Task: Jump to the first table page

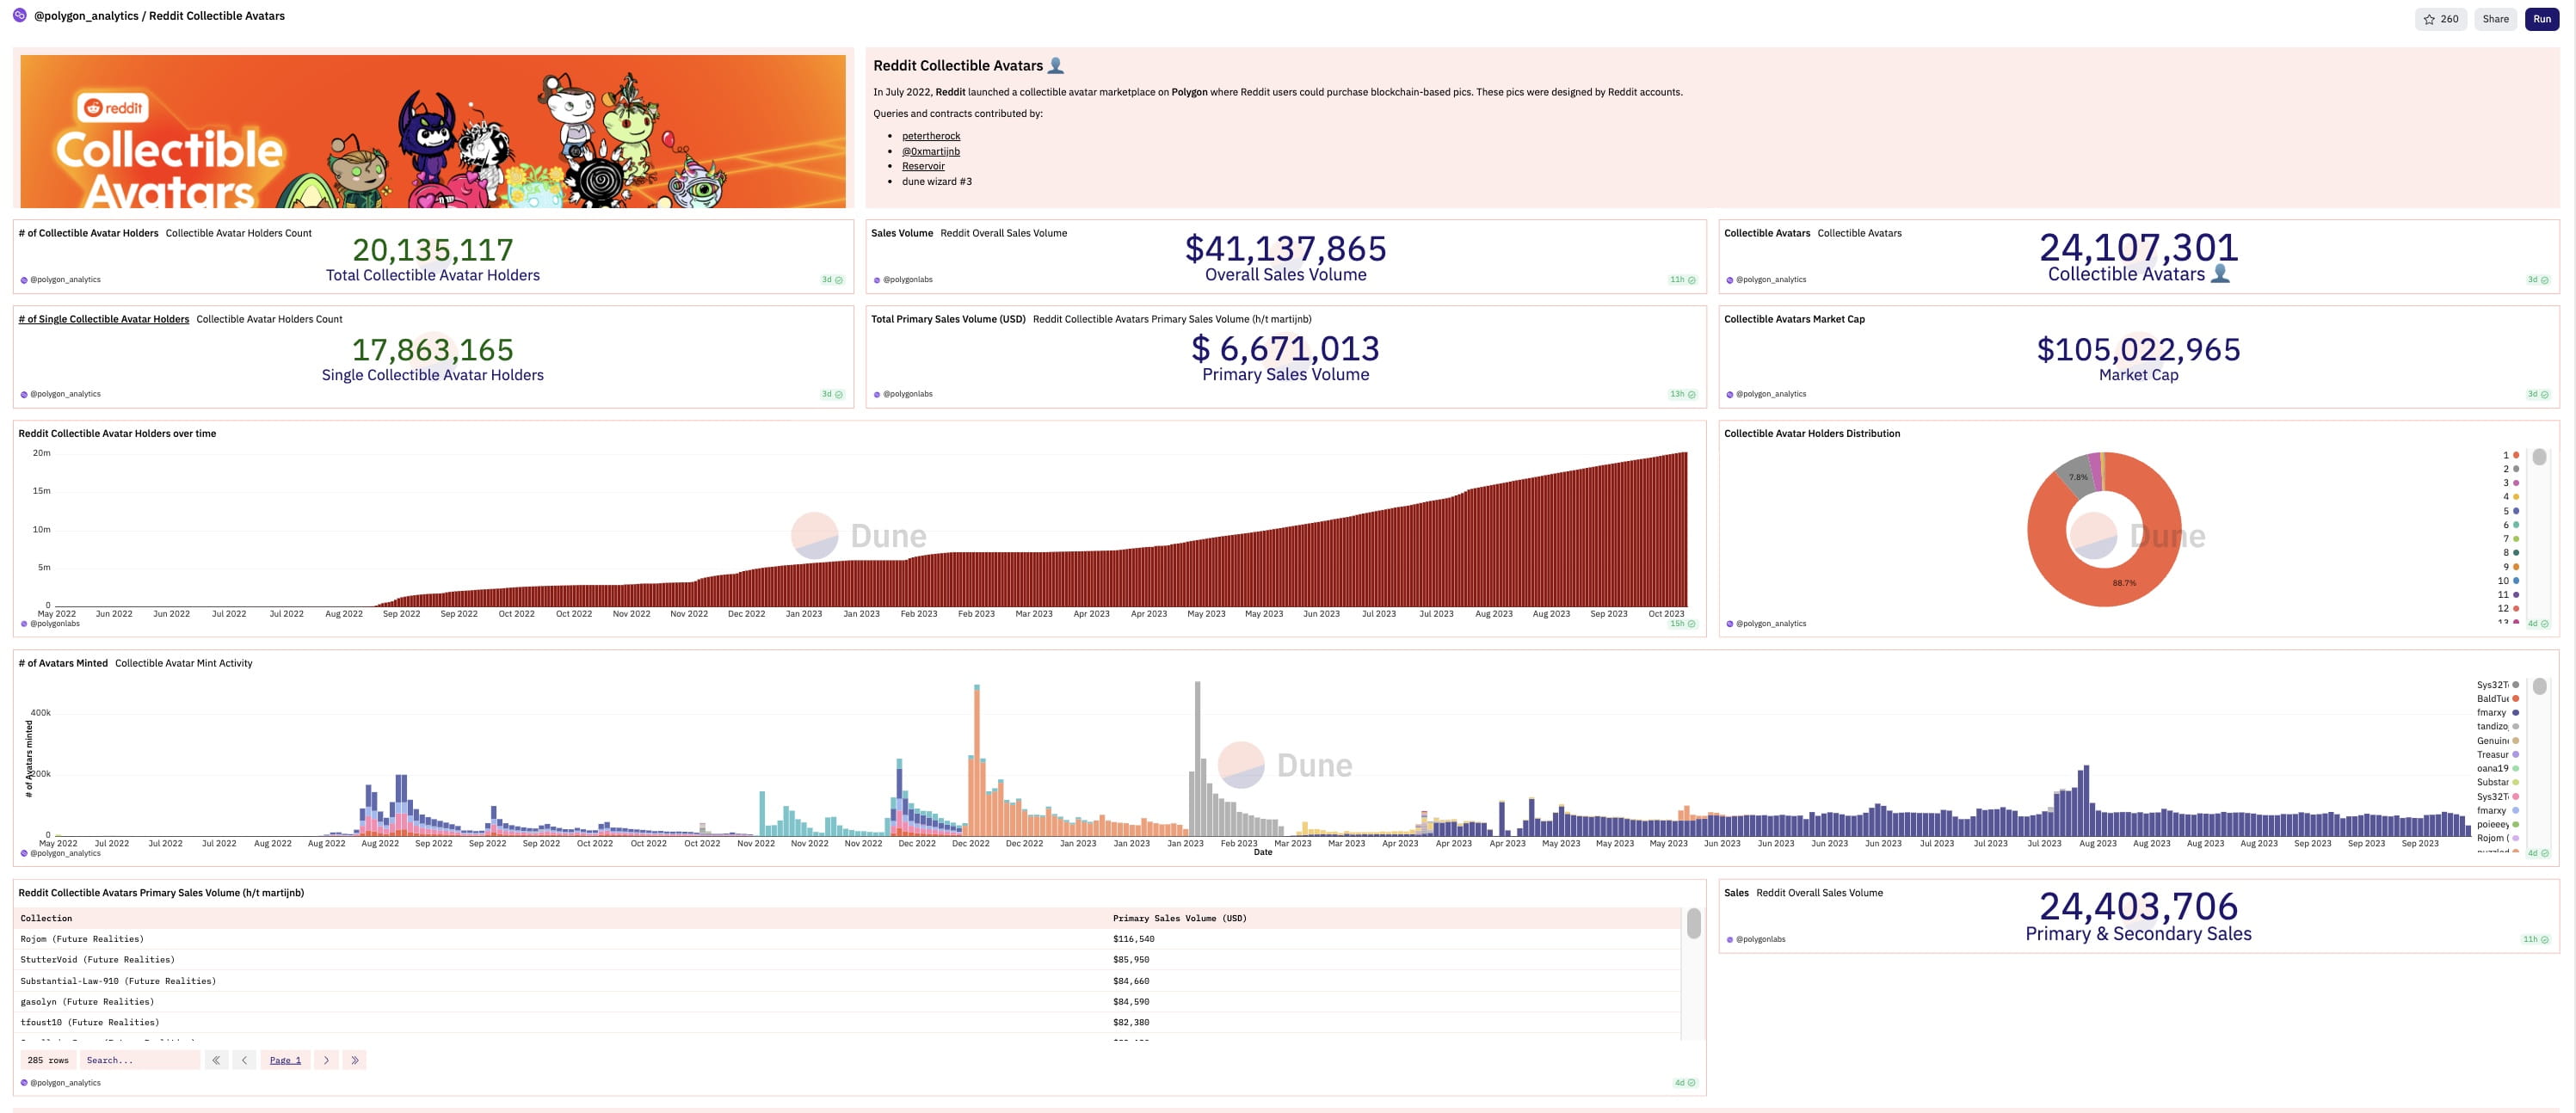Action: click(x=216, y=1060)
